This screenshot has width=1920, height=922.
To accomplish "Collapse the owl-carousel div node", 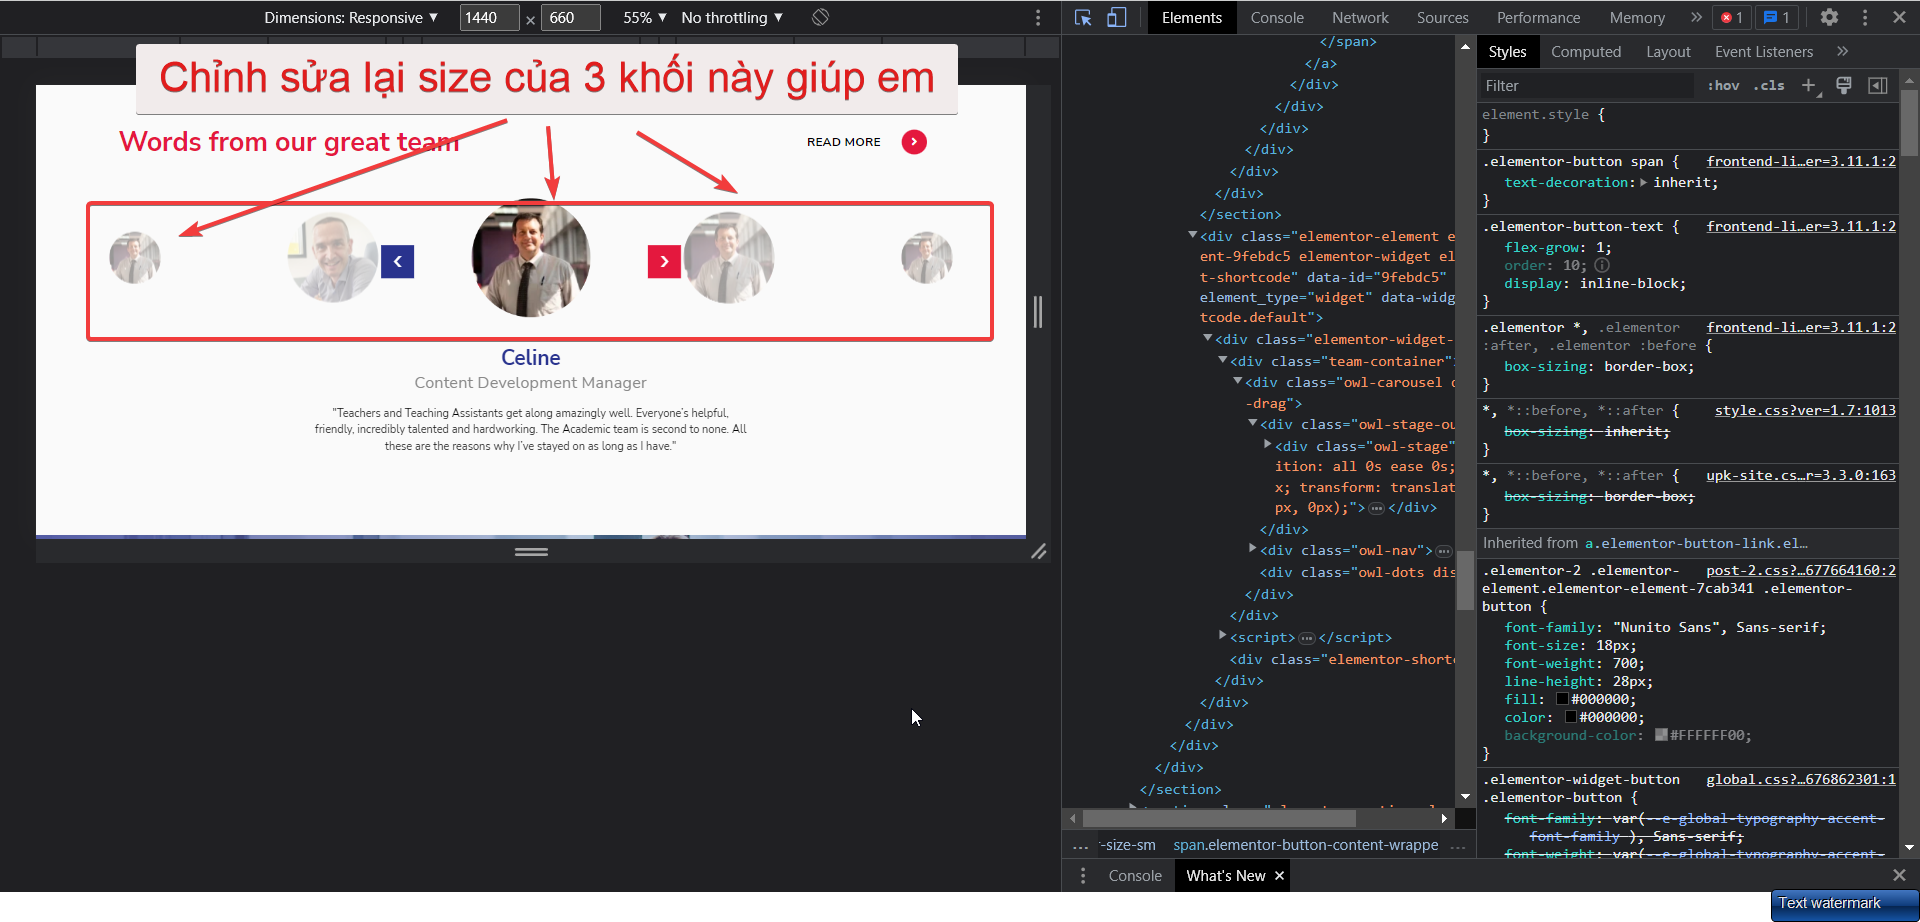I will click(x=1237, y=381).
